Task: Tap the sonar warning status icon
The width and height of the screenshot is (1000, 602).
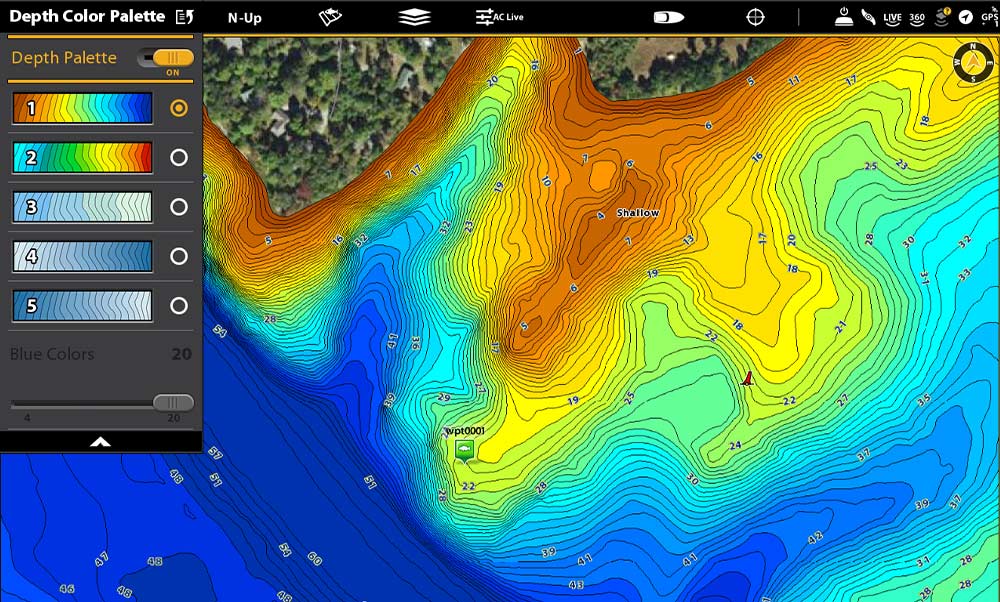Action: pyautogui.click(x=942, y=17)
